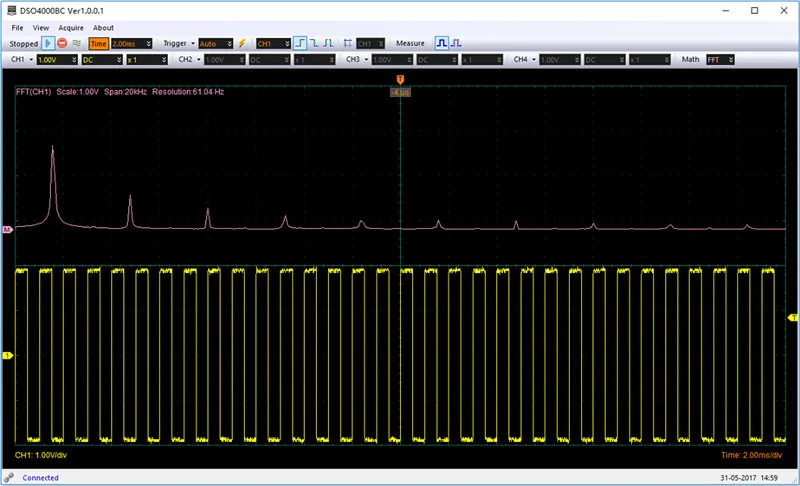800x486 pixels.
Task: Open CH4 voltage scale dropdown
Action: (560, 60)
